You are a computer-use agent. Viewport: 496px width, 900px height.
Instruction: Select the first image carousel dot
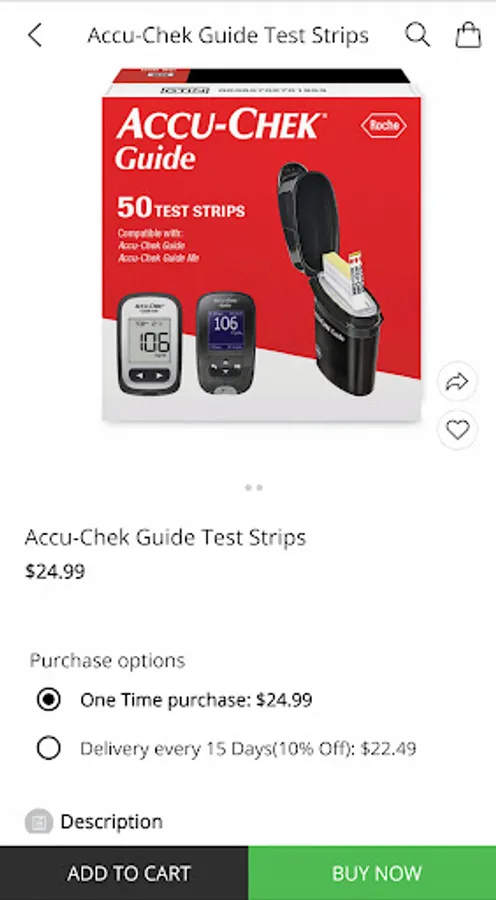pyautogui.click(x=248, y=488)
